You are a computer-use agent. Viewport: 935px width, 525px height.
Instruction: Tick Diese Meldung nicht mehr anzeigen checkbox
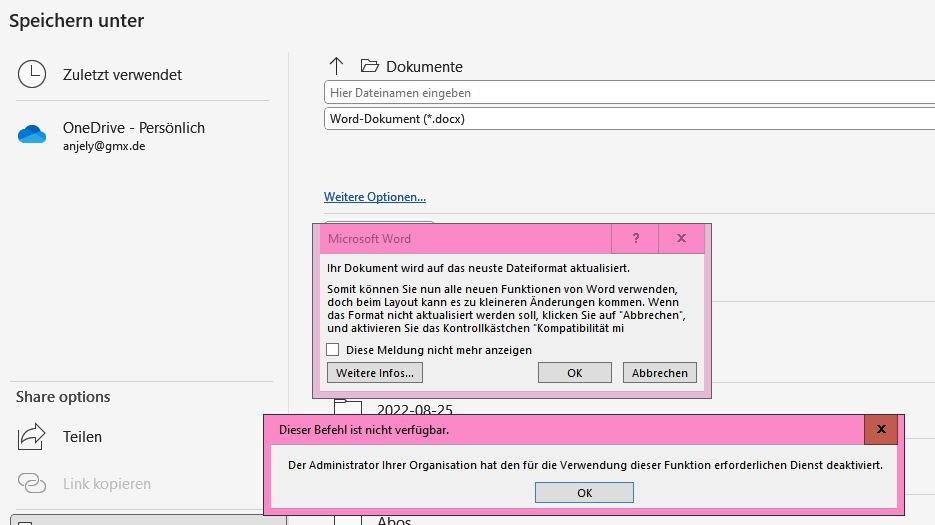coord(333,350)
